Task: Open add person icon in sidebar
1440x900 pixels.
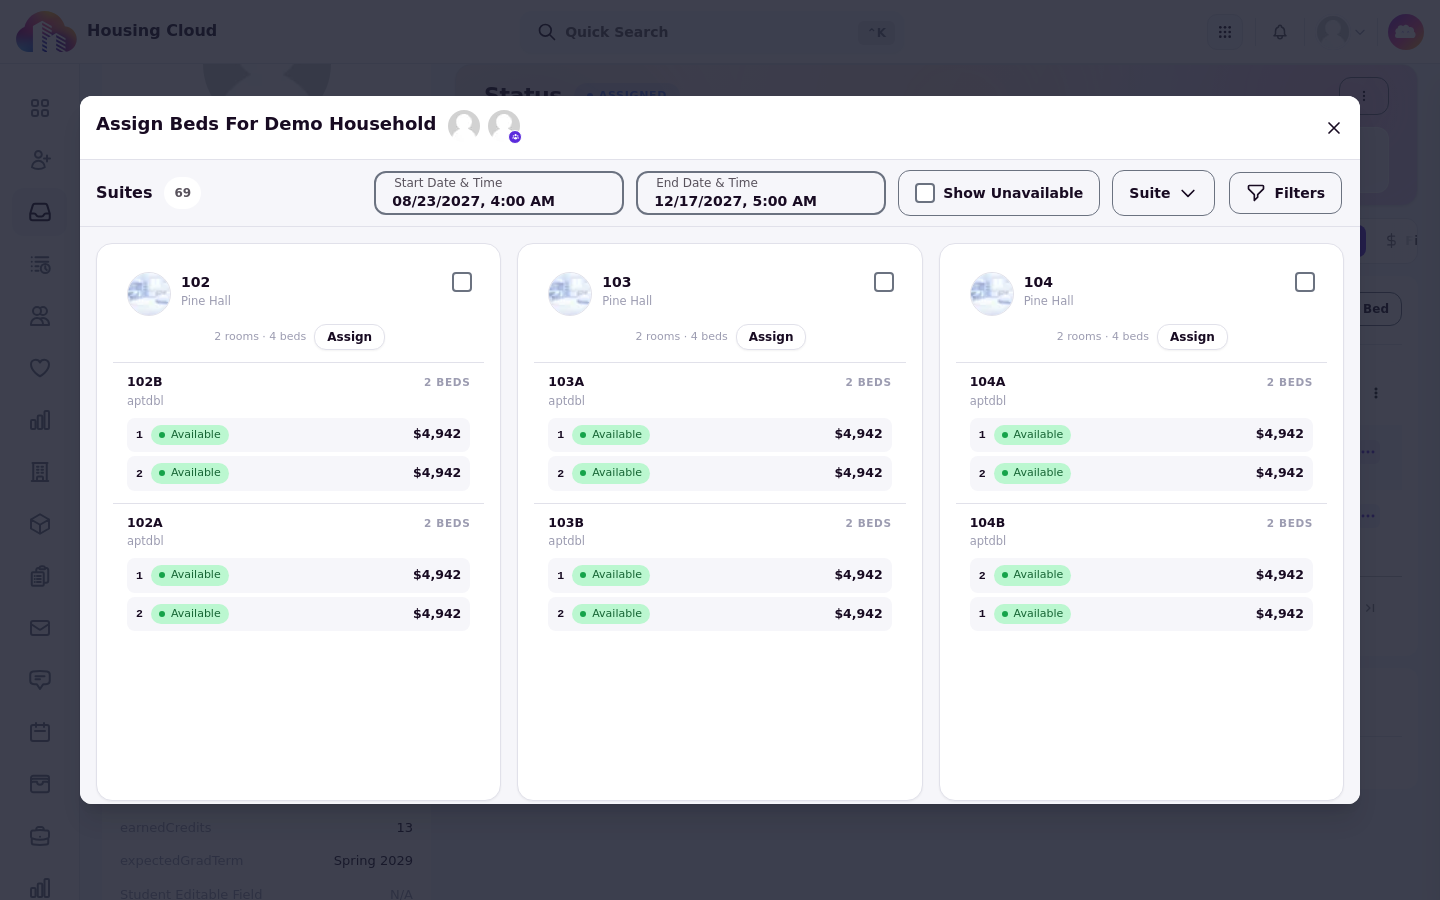Action: click(x=40, y=160)
